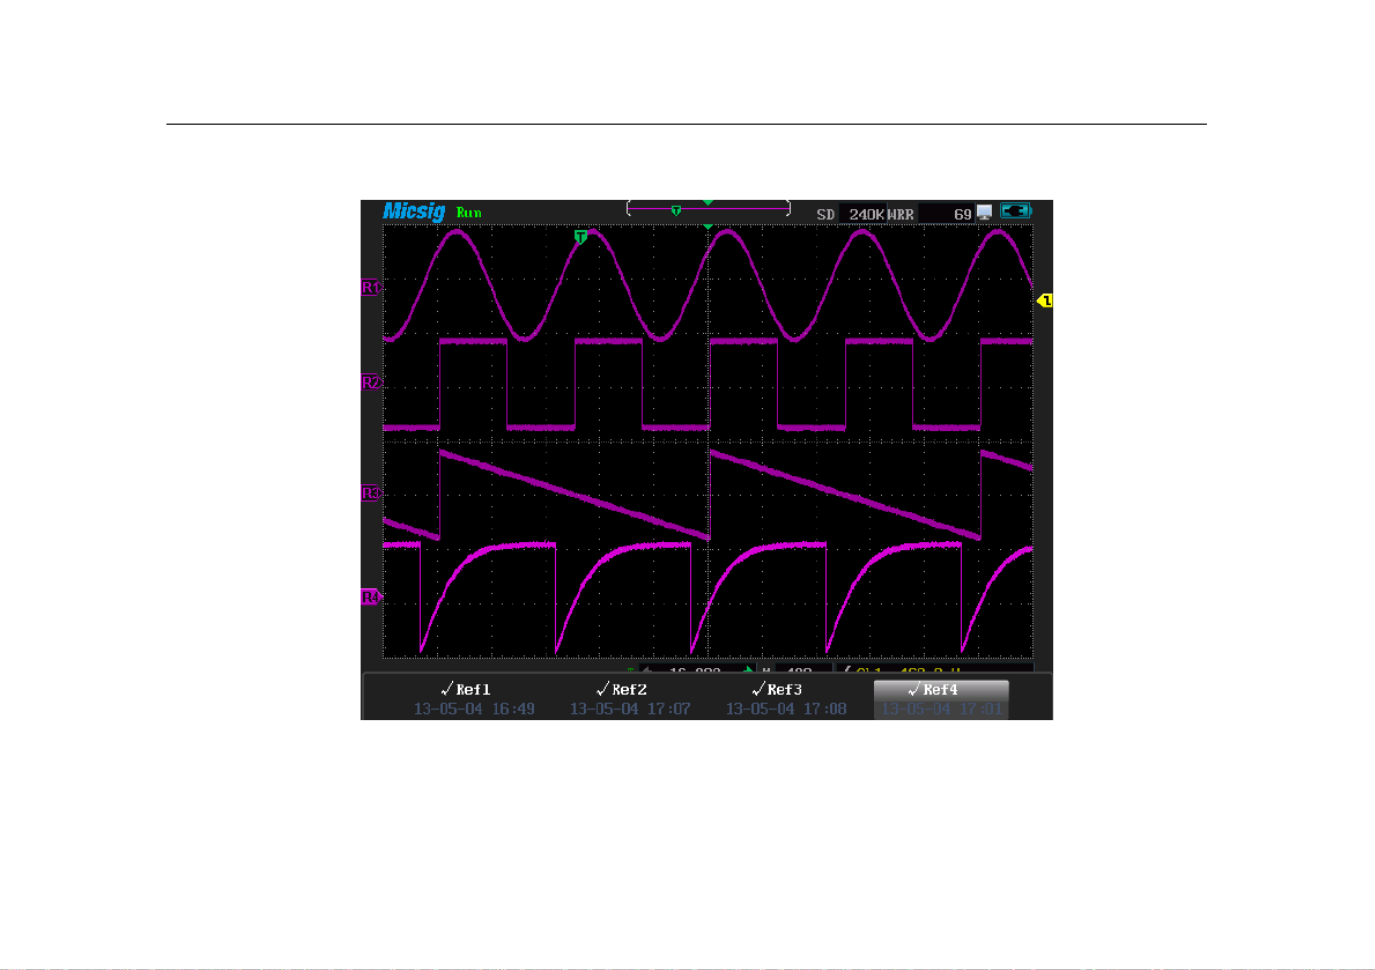Click the Ref2 timestamp 13-05-04 17:07
1375x970 pixels.
(x=630, y=708)
